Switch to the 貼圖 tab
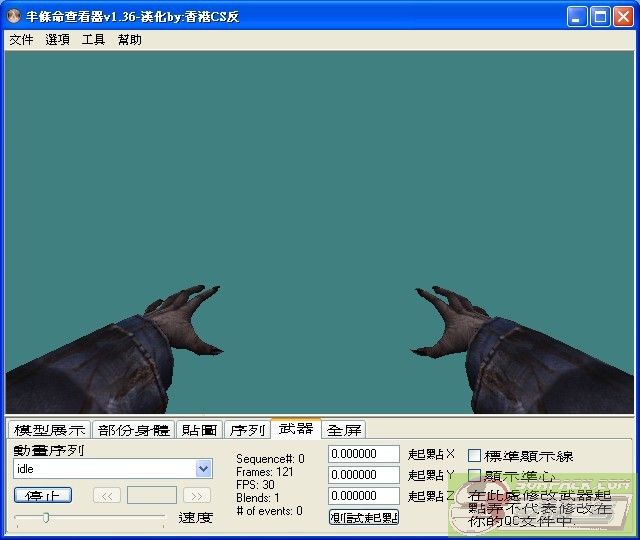This screenshot has width=640, height=540. tap(199, 430)
